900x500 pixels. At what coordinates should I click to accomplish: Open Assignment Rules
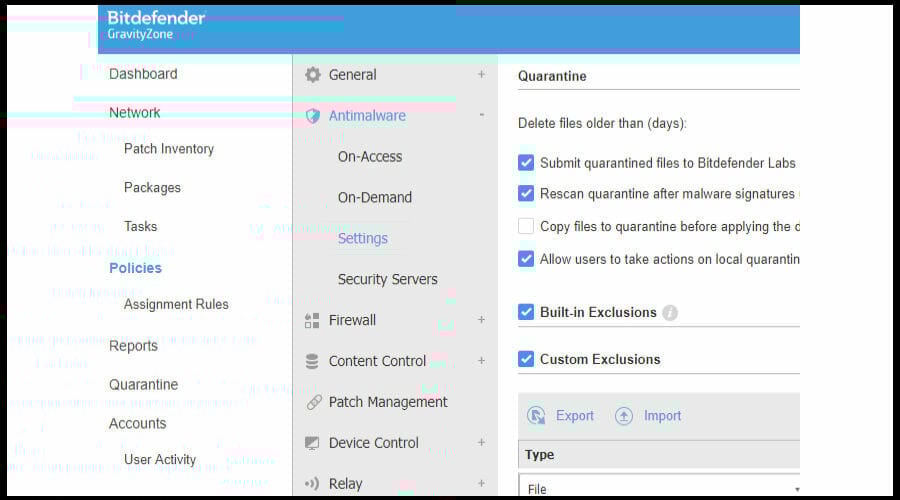[x=176, y=304]
